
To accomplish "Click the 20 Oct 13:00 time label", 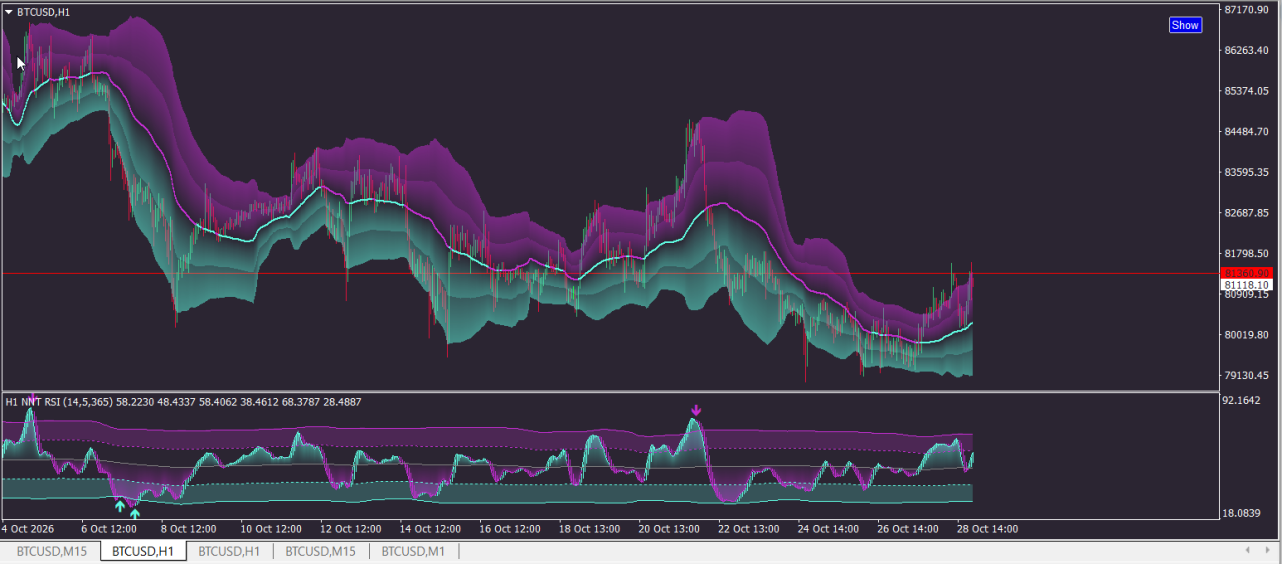I will 670,528.
